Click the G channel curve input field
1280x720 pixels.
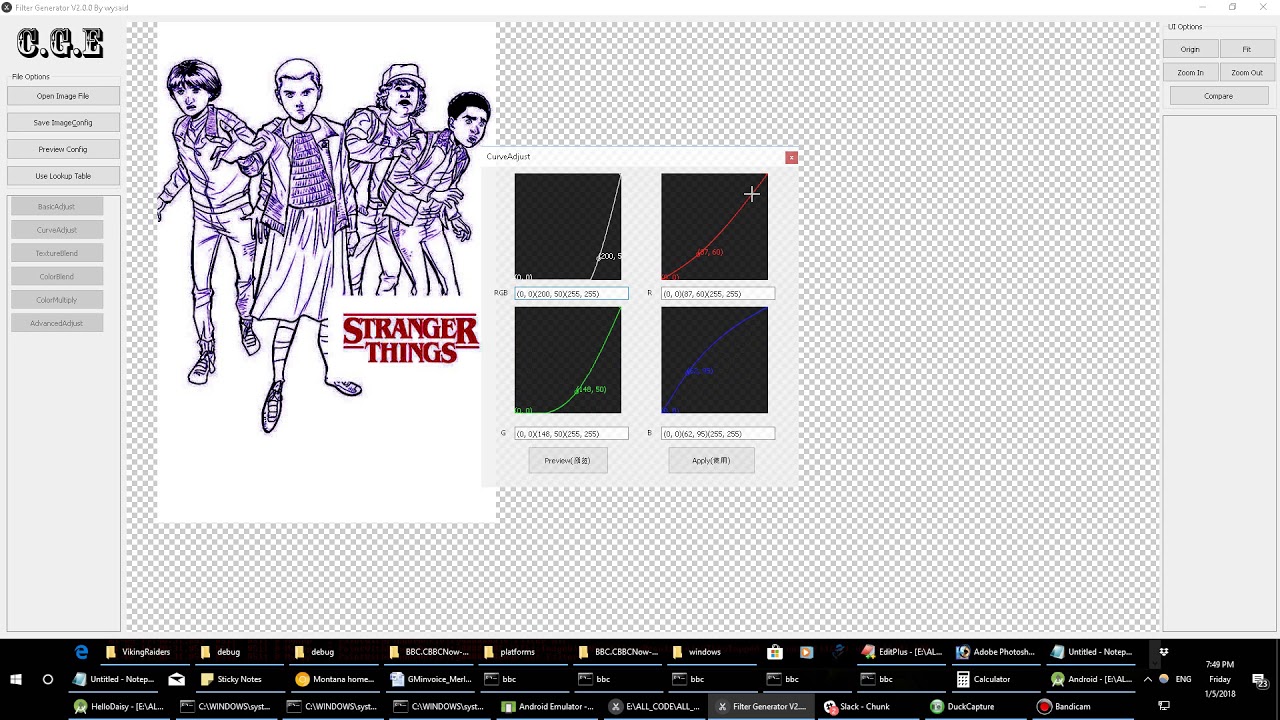click(571, 434)
